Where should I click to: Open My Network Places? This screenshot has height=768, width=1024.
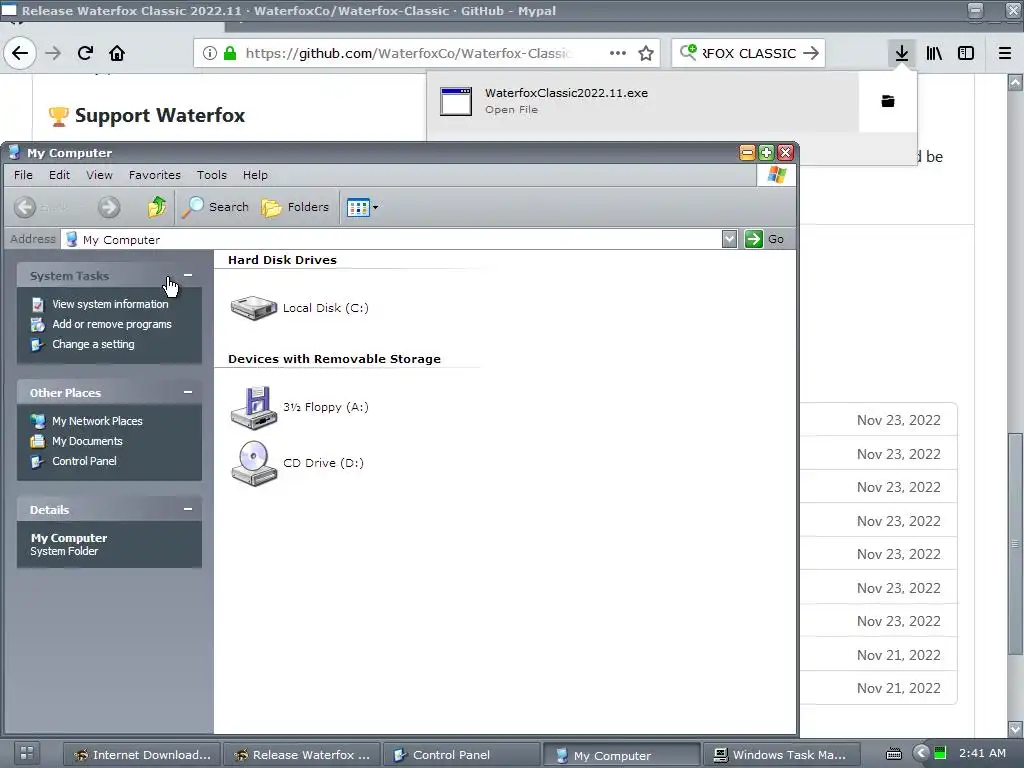point(97,421)
